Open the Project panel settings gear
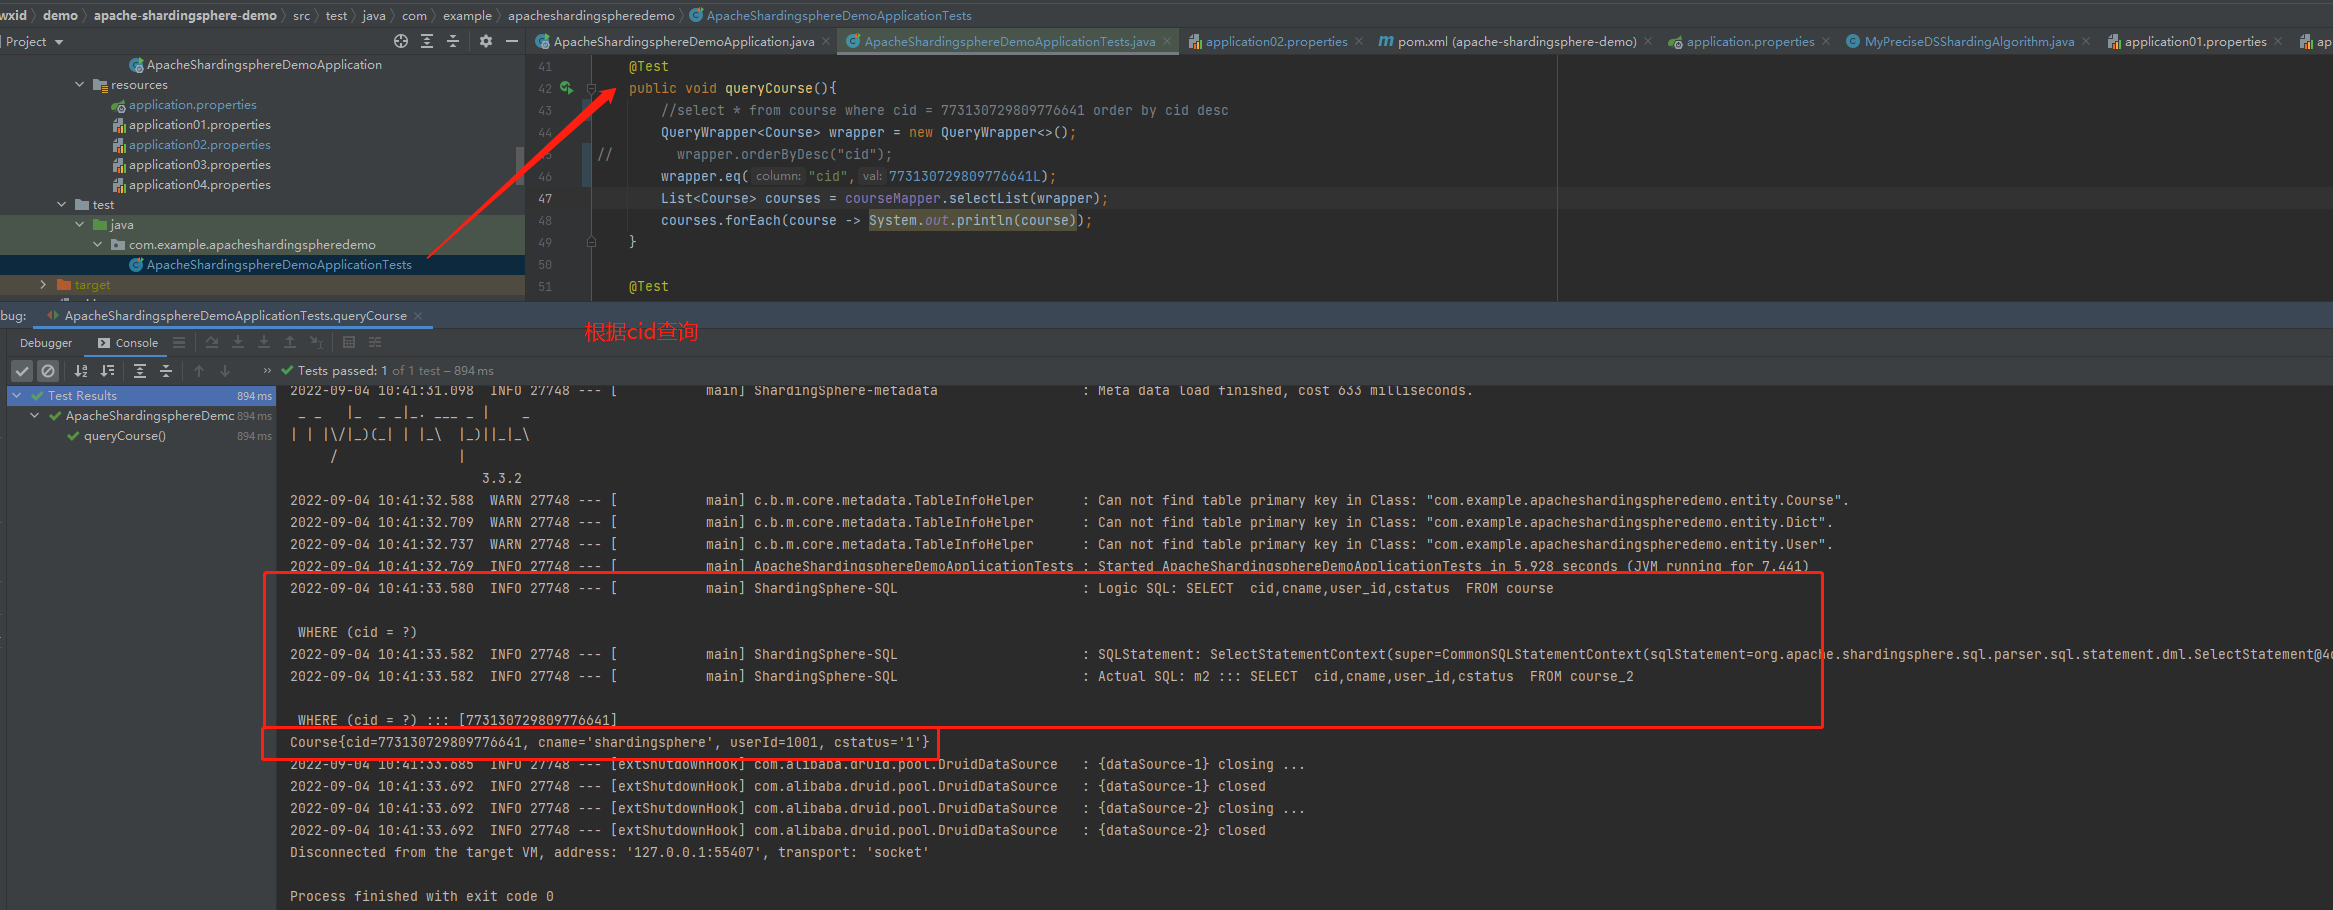2333x910 pixels. (486, 41)
